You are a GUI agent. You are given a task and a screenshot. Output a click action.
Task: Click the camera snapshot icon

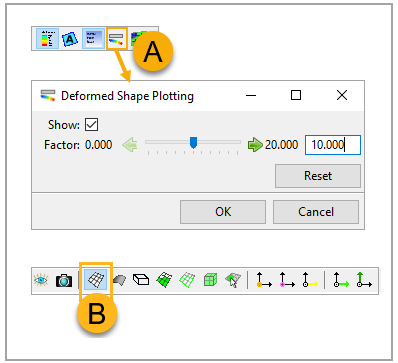pyautogui.click(x=64, y=280)
